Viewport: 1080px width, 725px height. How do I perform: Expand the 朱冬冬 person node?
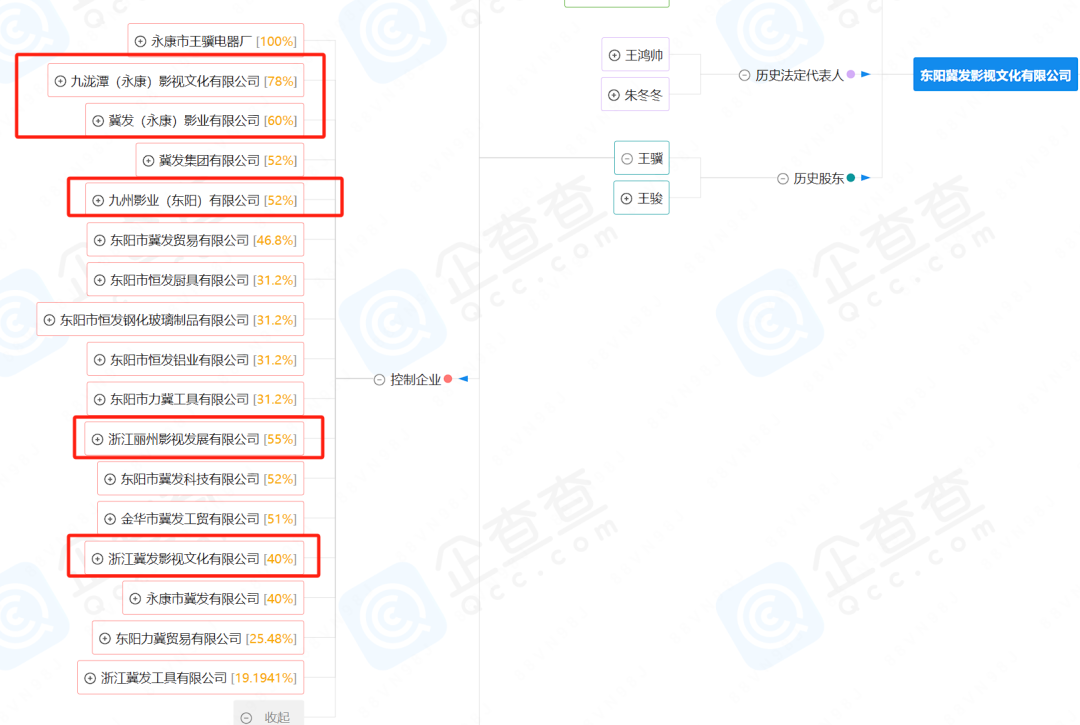coord(614,95)
